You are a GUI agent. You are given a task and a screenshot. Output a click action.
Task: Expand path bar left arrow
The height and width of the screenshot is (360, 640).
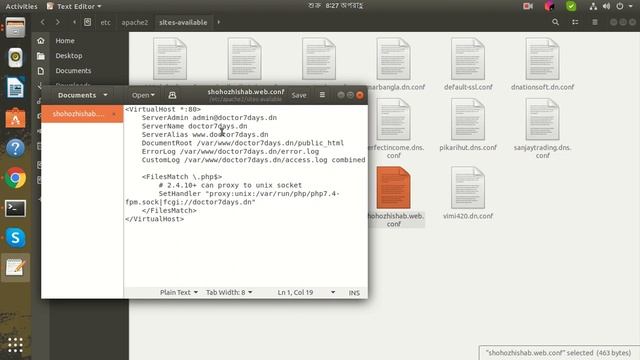[x=74, y=22]
